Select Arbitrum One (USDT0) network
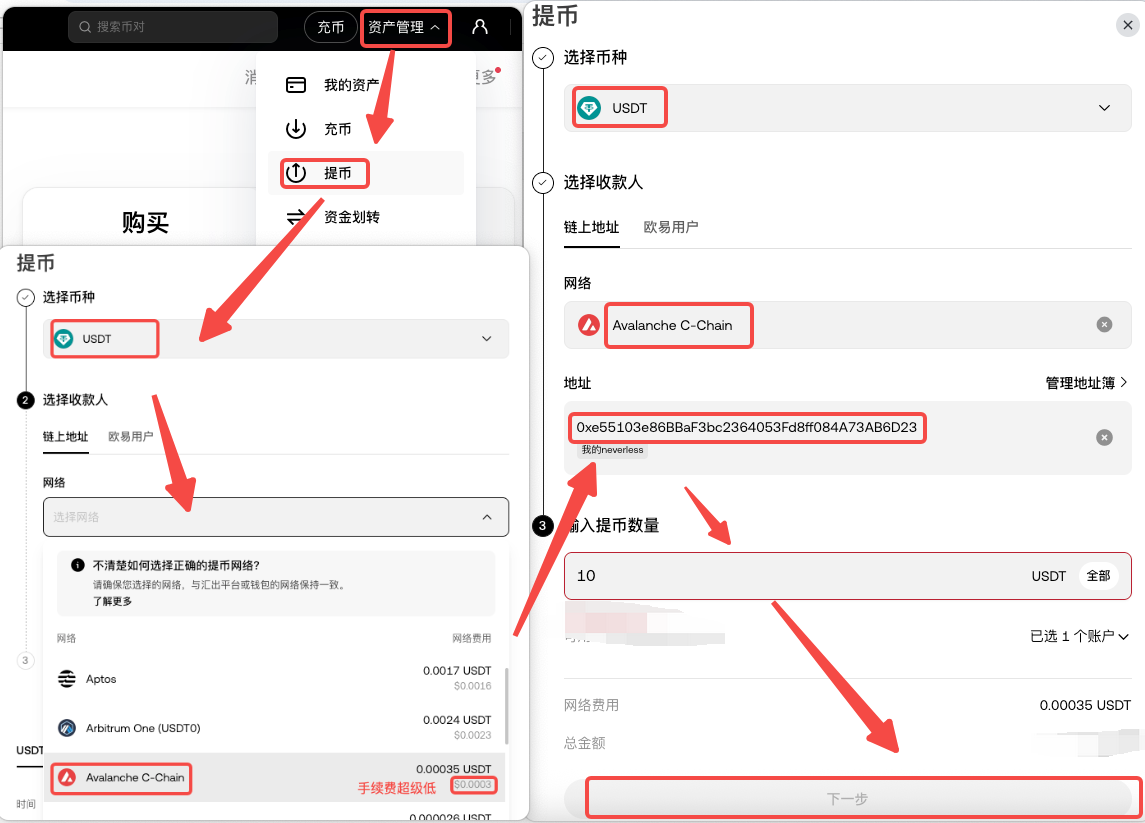The width and height of the screenshot is (1145, 823). [274, 727]
